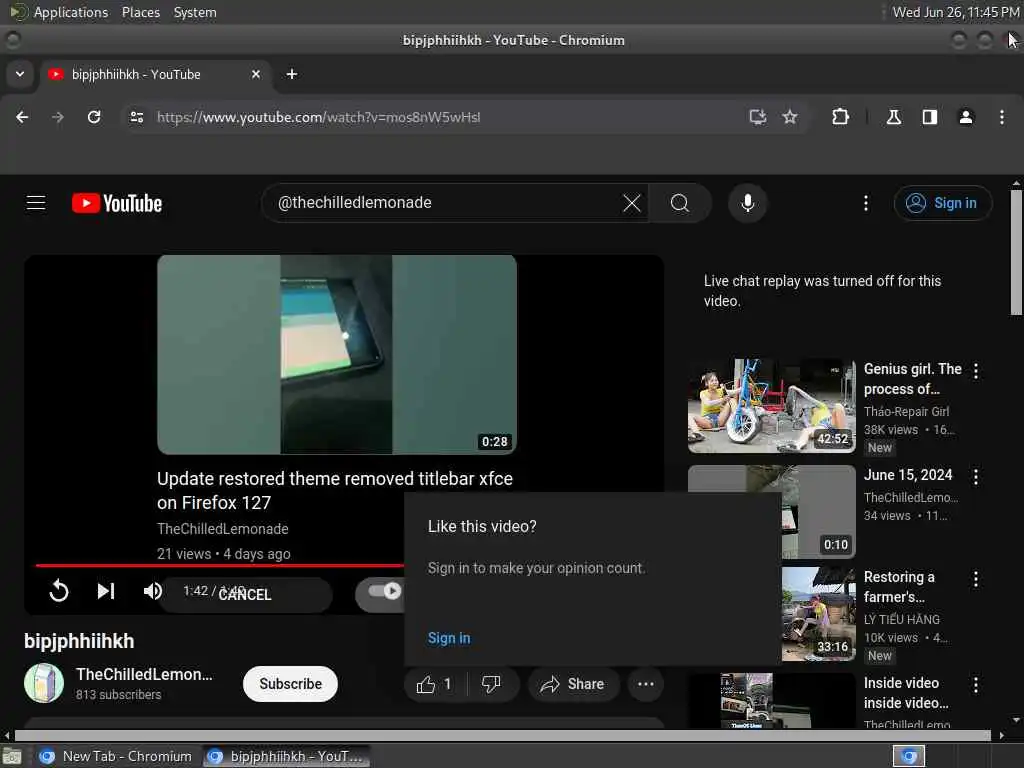
Task: Open June 15, 2024 video title
Action: tap(908, 475)
